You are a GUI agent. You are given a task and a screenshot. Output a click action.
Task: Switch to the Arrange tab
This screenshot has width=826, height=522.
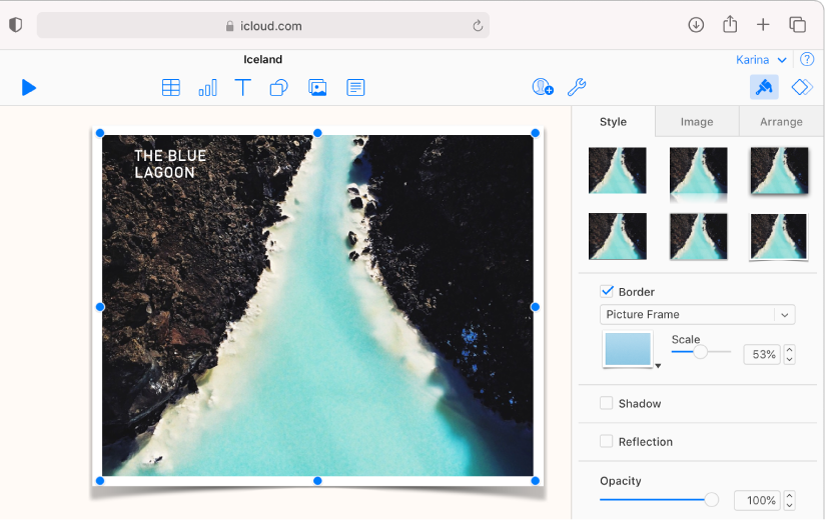pos(781,122)
